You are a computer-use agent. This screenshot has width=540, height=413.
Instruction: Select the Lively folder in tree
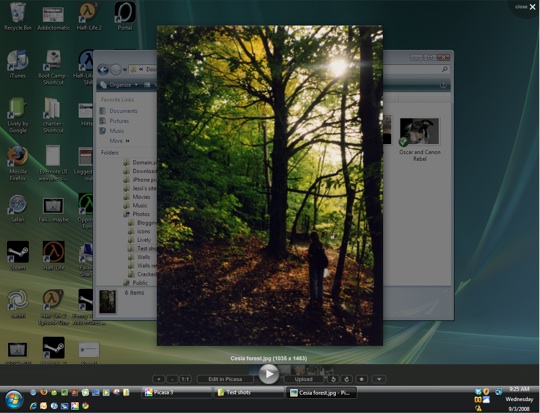tap(139, 240)
